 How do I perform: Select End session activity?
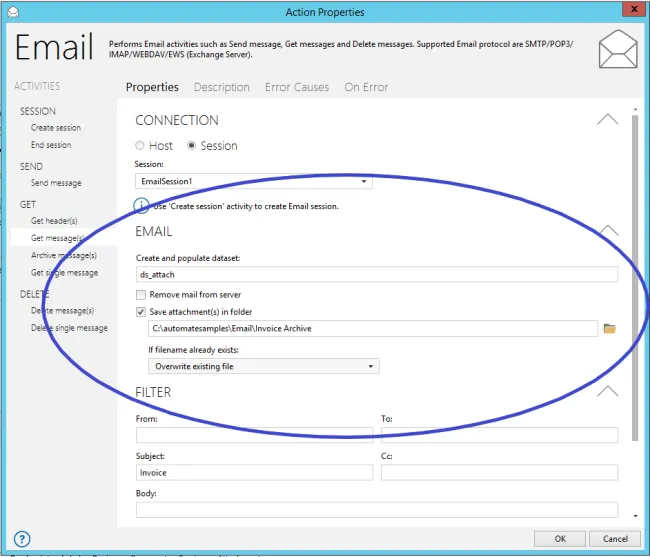coord(51,145)
